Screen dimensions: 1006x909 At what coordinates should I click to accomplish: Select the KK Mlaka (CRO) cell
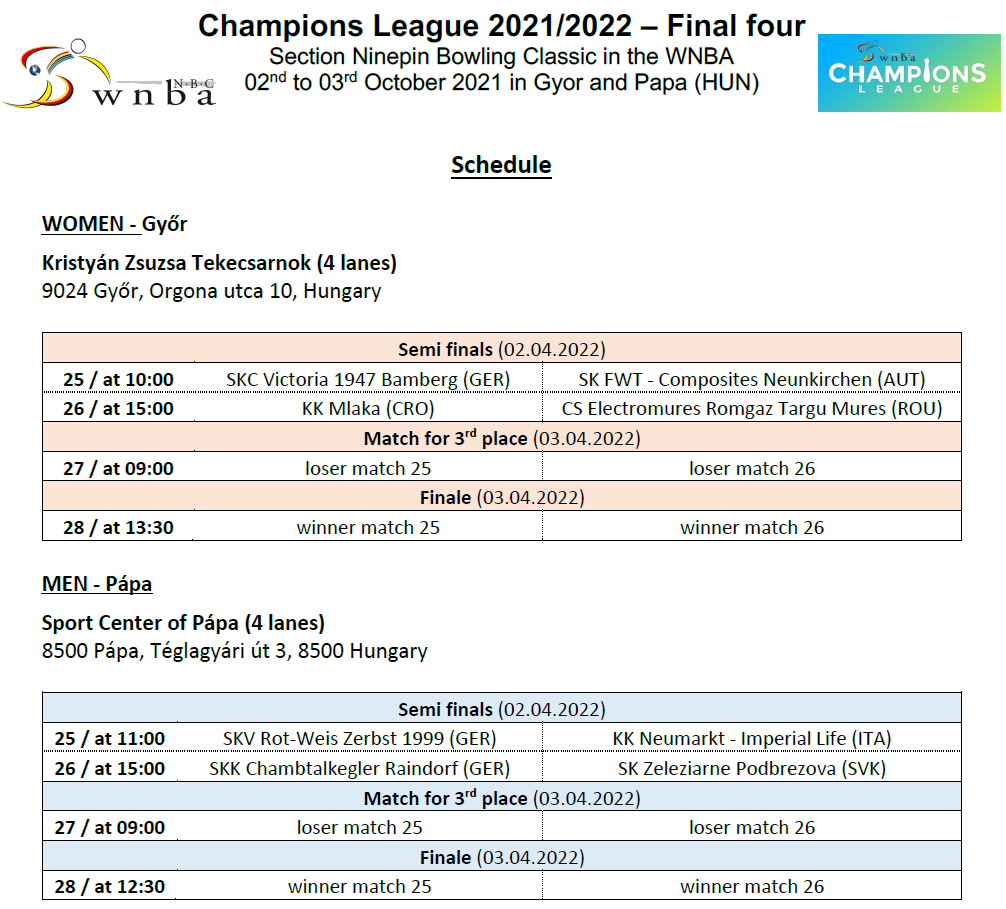tap(368, 408)
